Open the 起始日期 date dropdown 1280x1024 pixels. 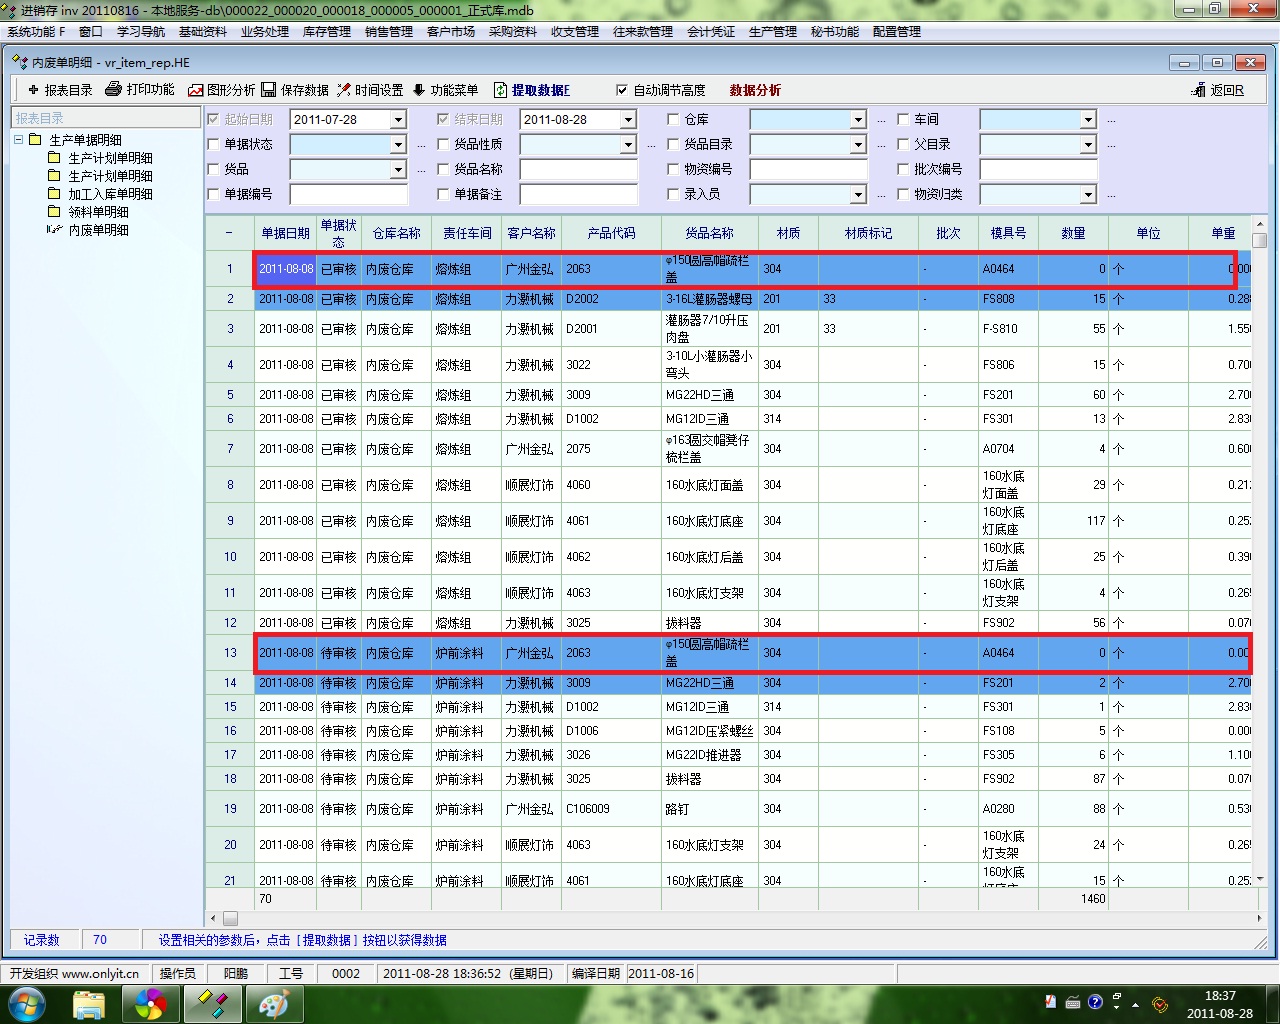click(x=398, y=120)
